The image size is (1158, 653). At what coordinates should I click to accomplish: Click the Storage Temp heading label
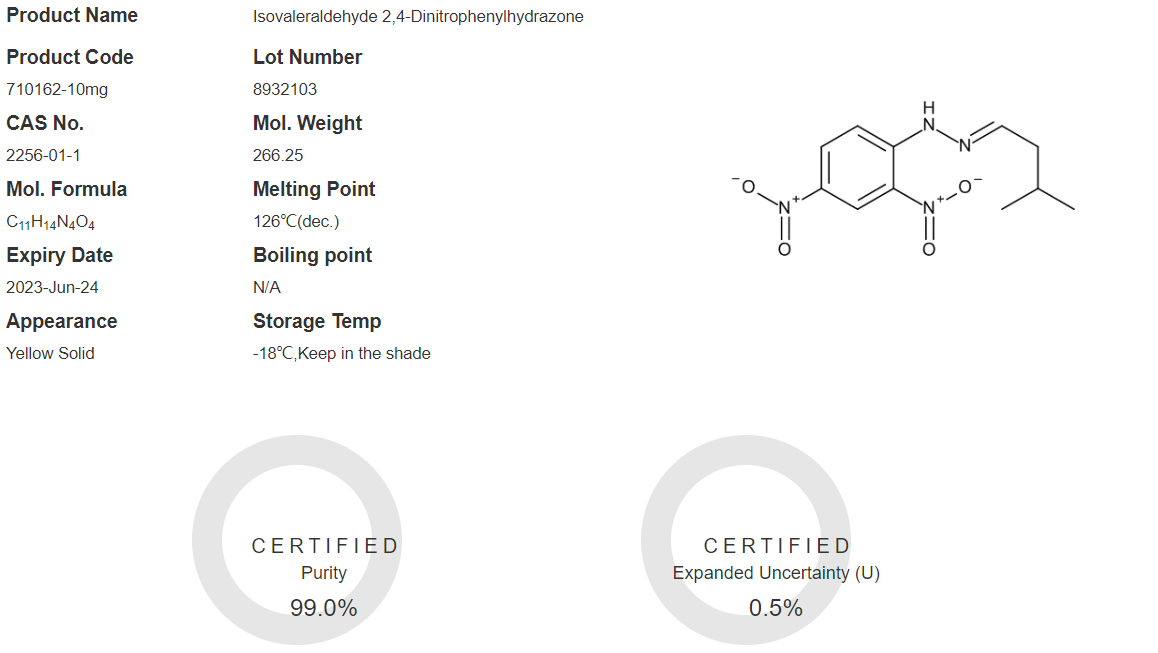317,321
